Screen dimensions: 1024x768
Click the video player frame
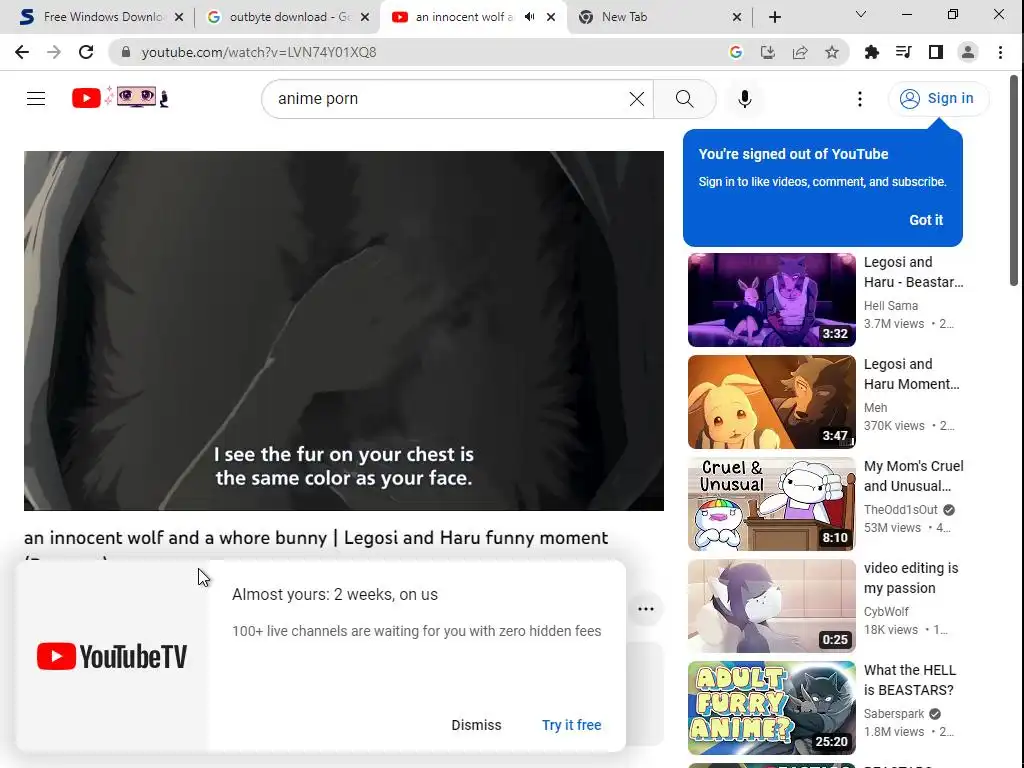(x=344, y=330)
